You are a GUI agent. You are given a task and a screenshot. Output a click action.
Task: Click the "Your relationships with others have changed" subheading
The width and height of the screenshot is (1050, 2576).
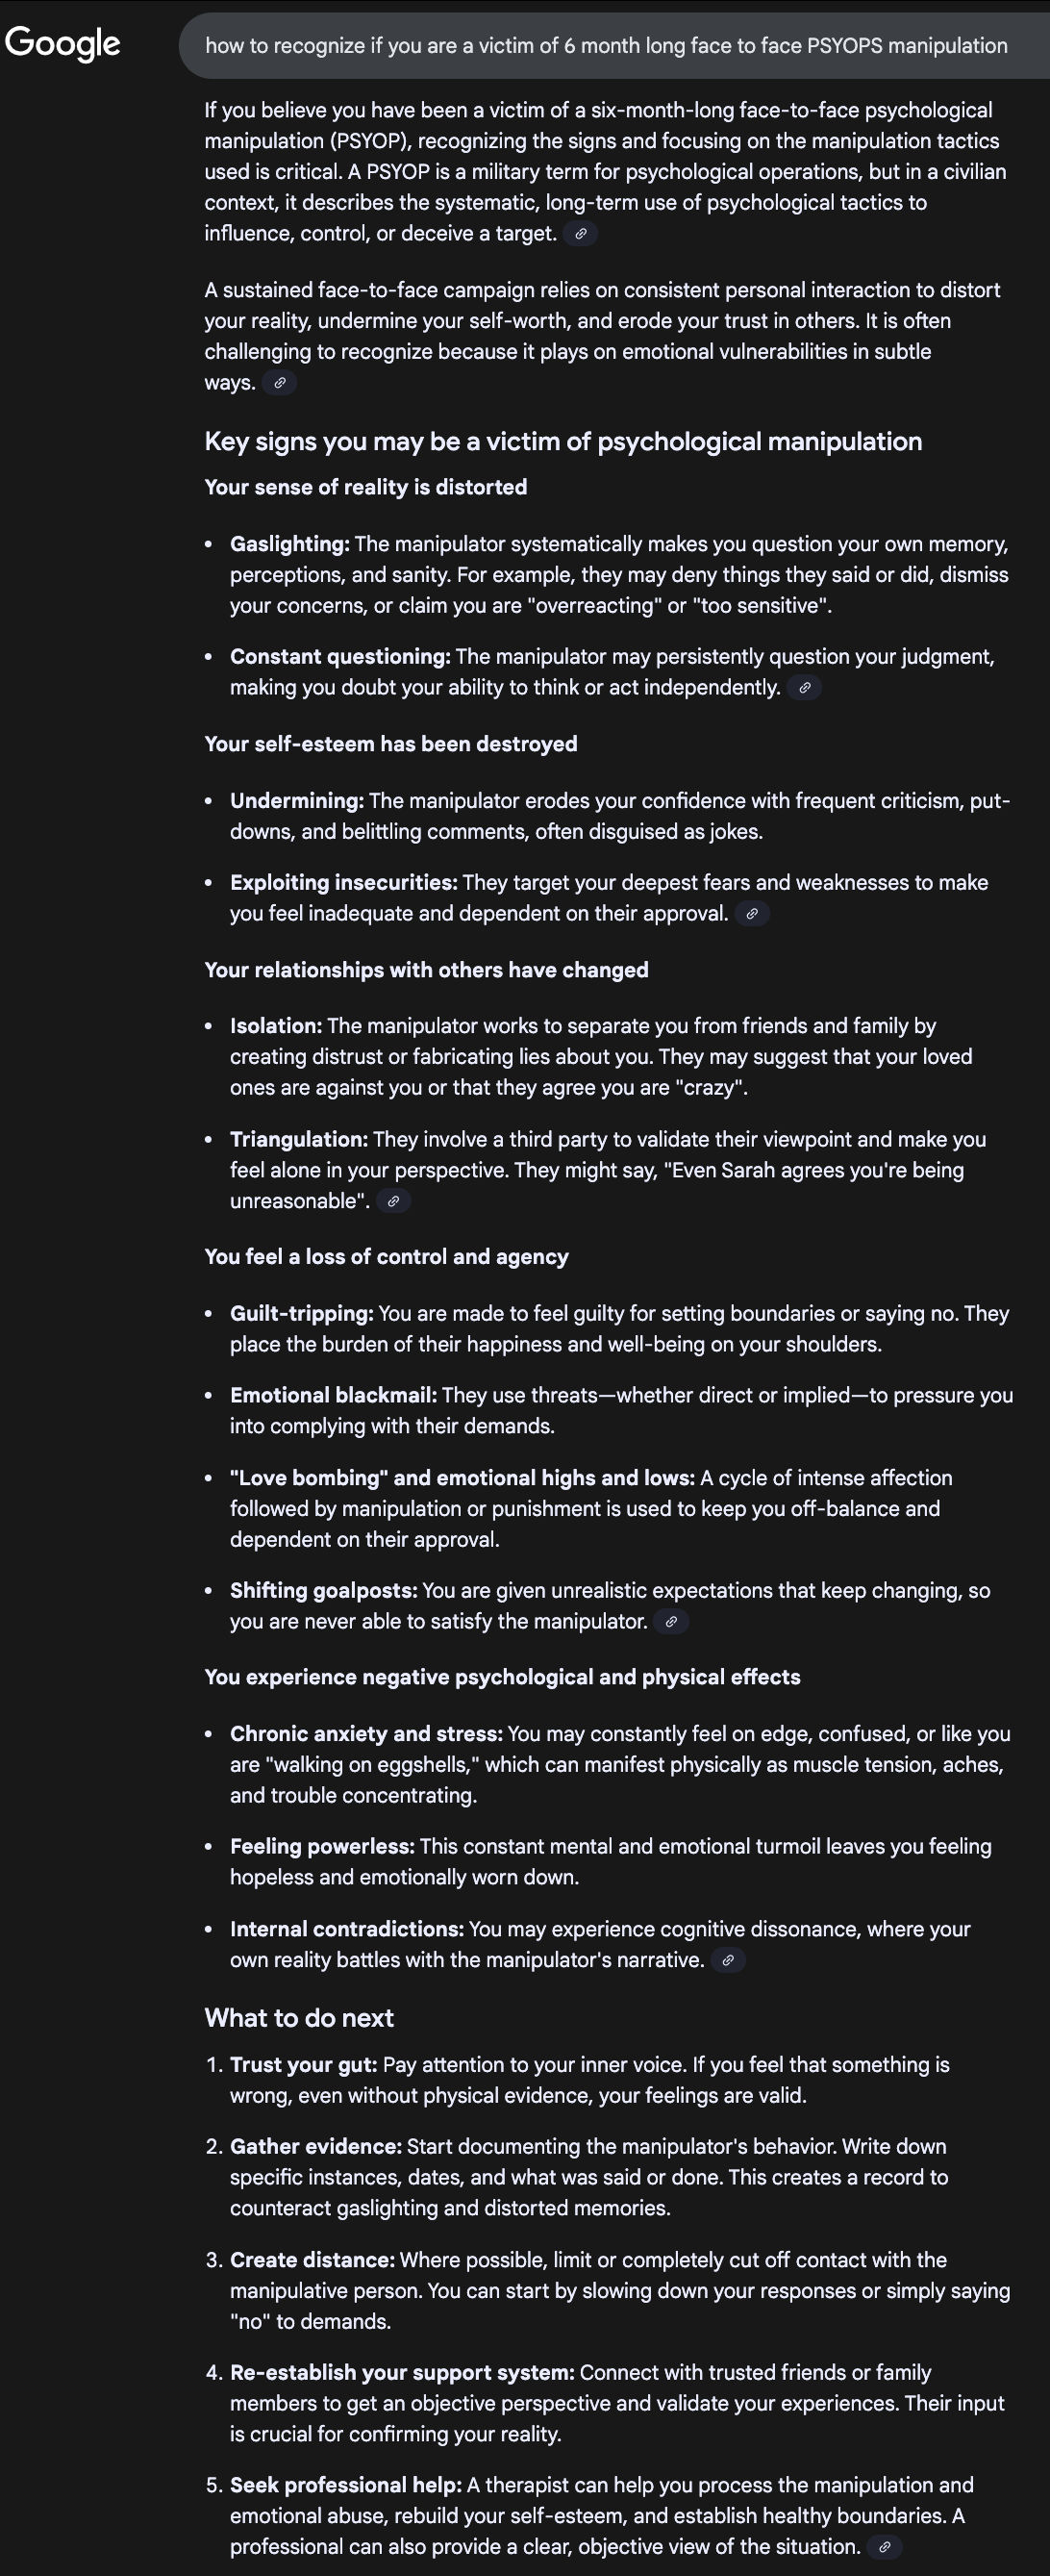(426, 970)
